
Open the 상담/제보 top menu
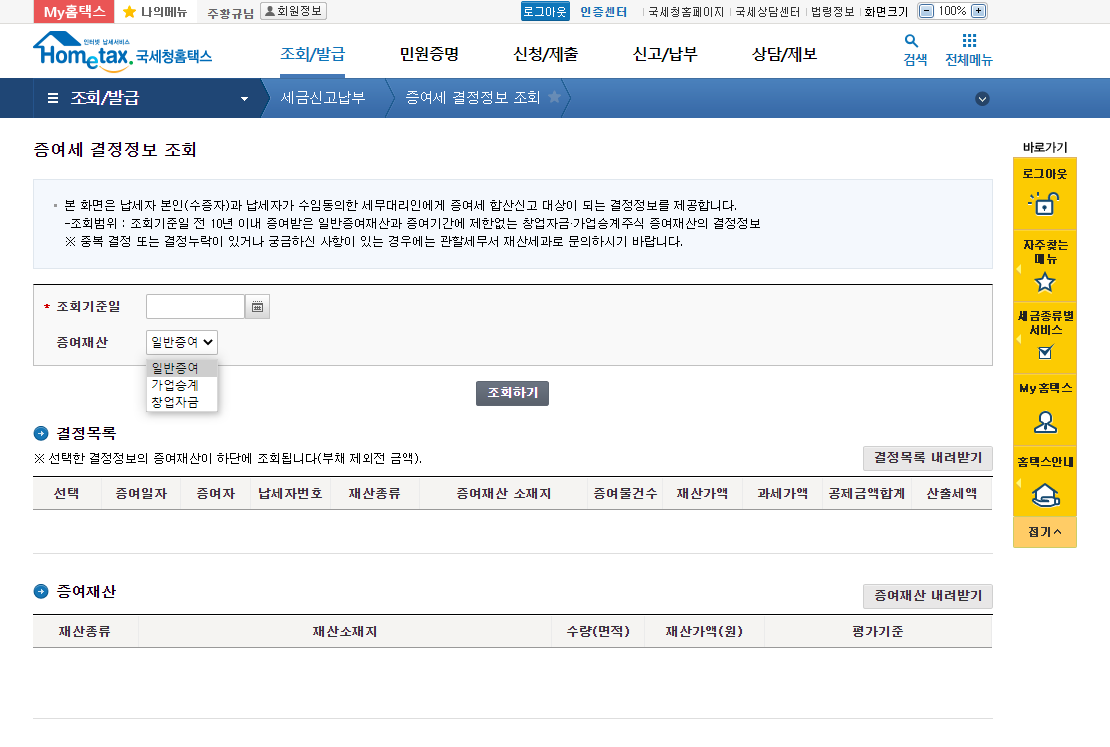[784, 54]
